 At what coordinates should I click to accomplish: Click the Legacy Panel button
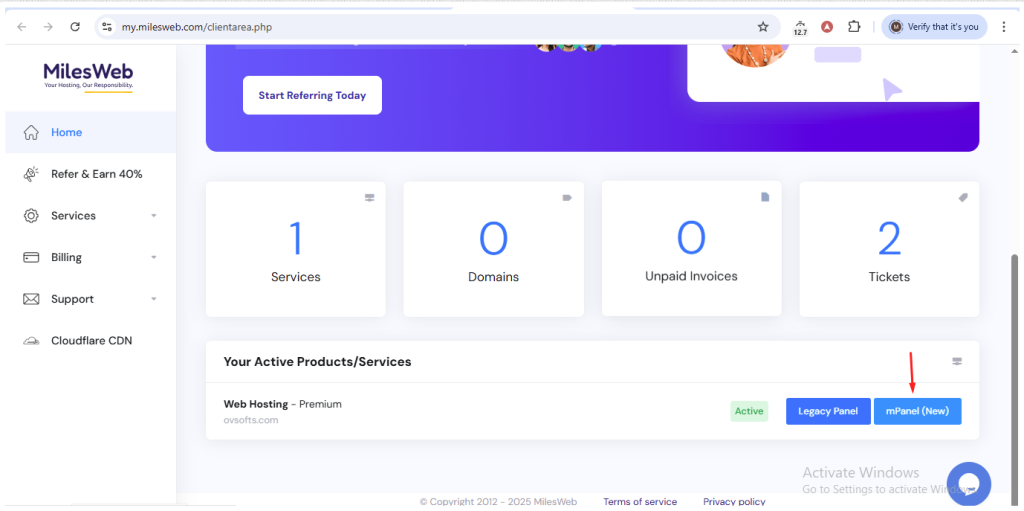[828, 411]
